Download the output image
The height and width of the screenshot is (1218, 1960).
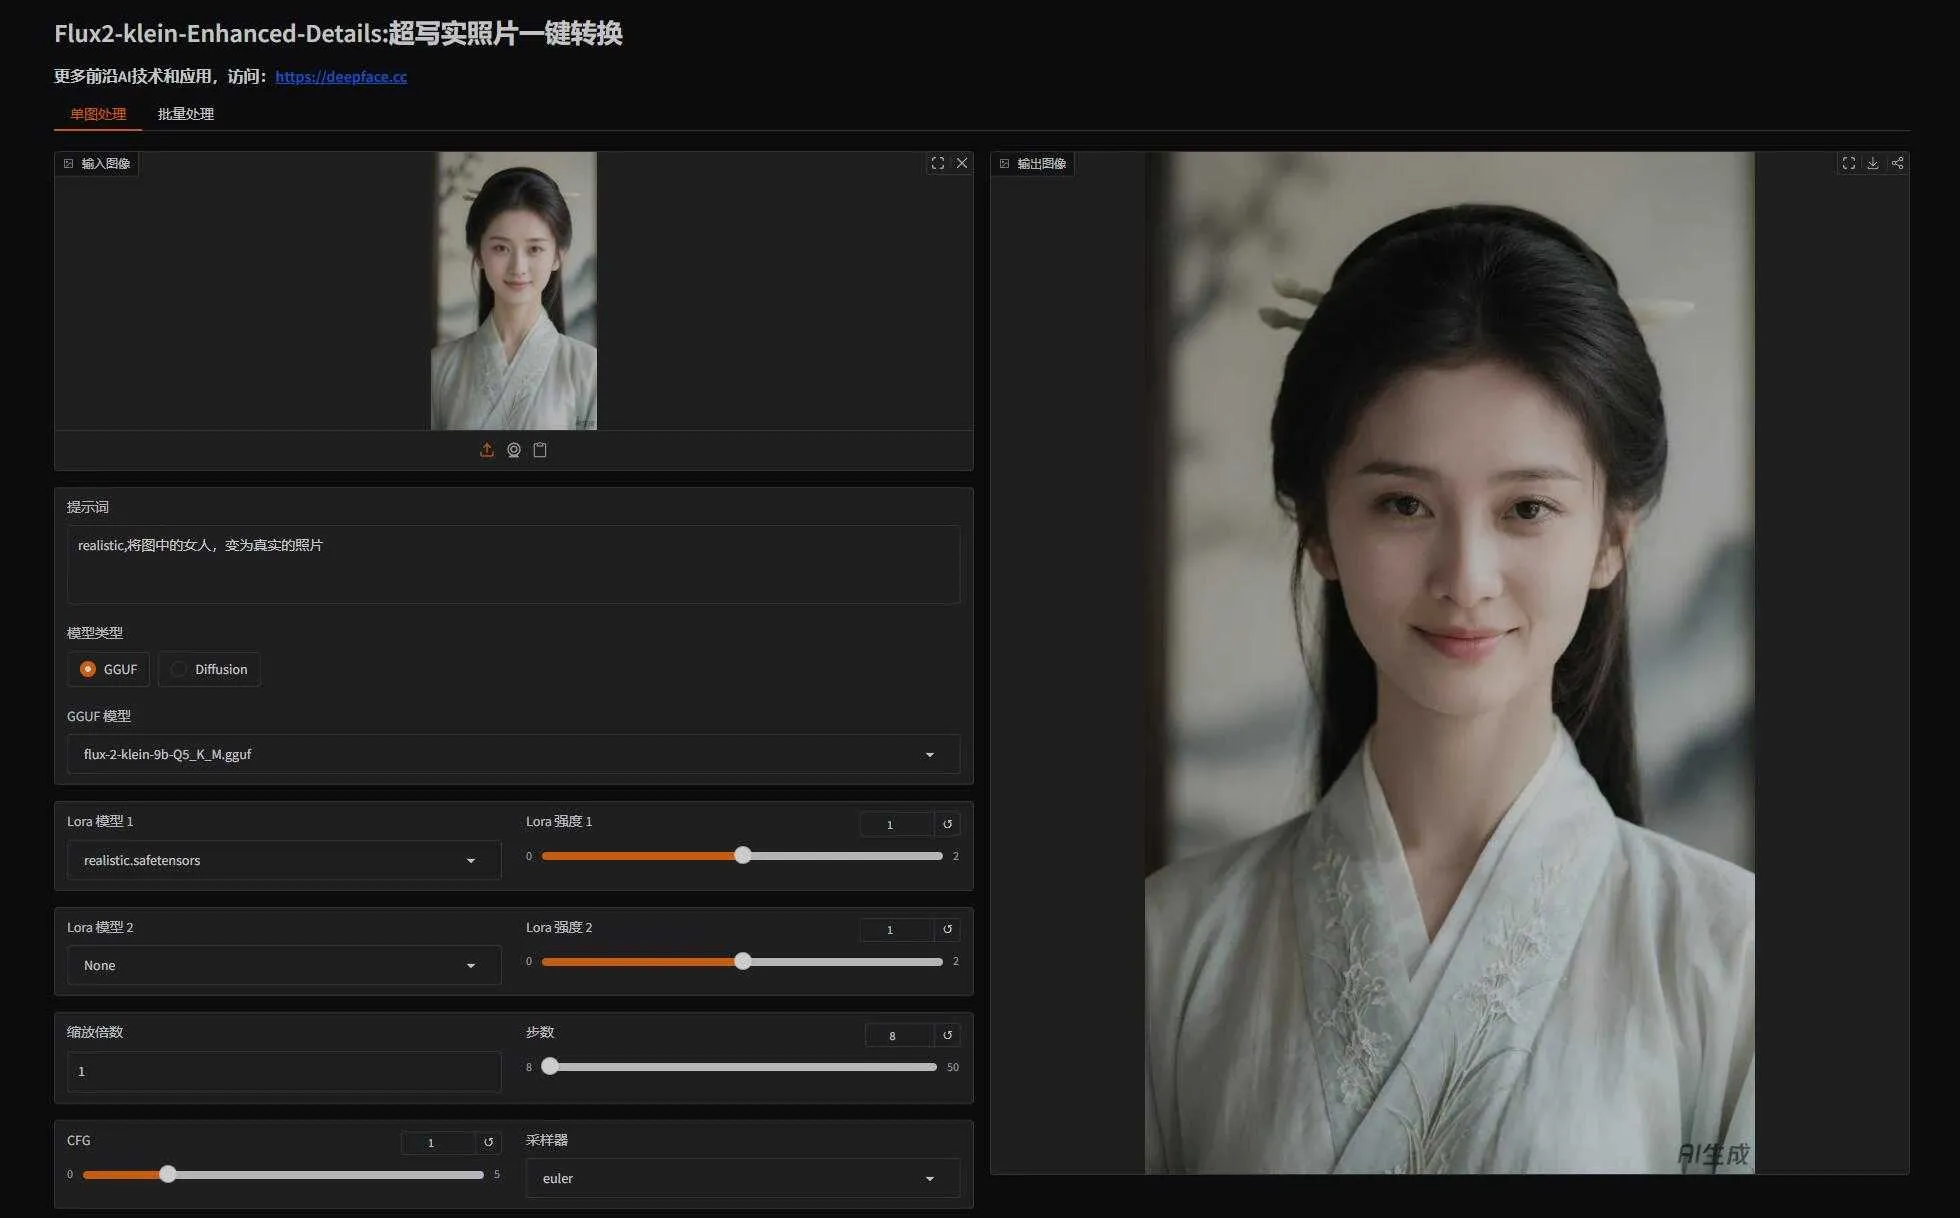1873,163
